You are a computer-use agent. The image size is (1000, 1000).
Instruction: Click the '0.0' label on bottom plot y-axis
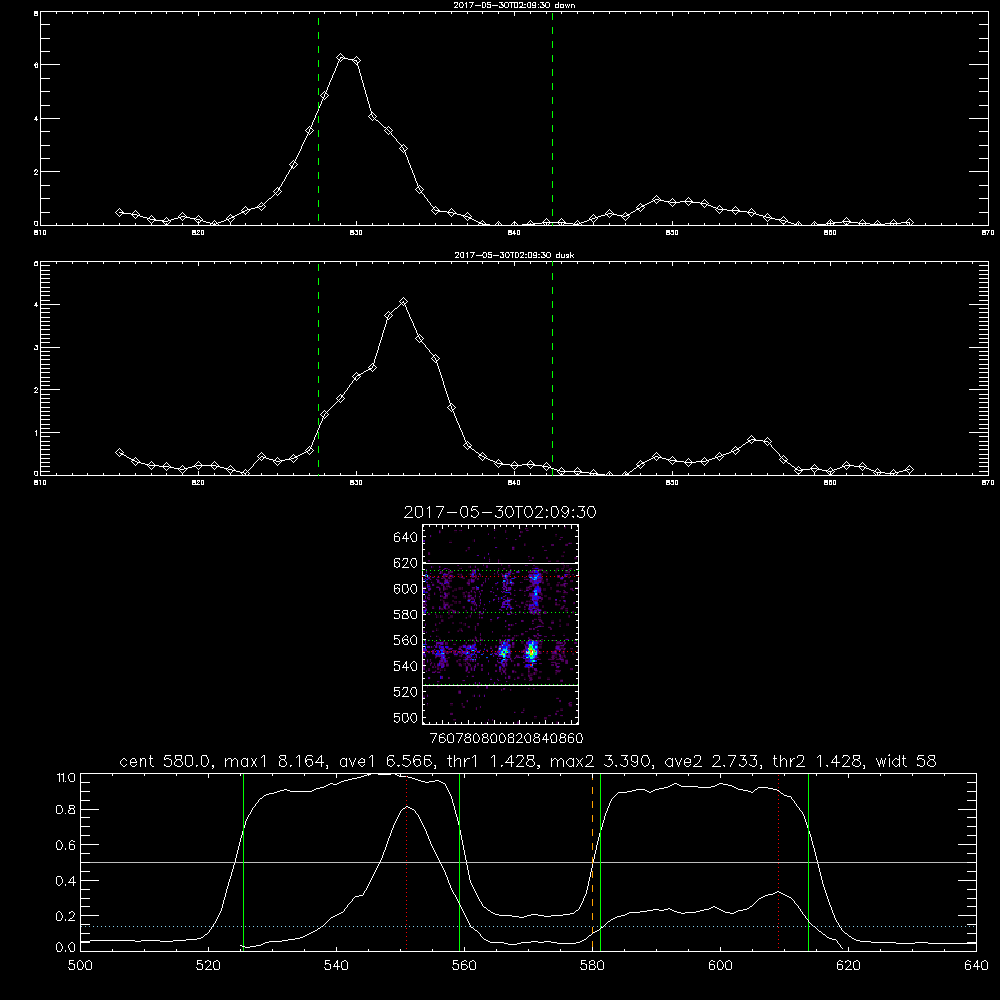click(x=66, y=948)
